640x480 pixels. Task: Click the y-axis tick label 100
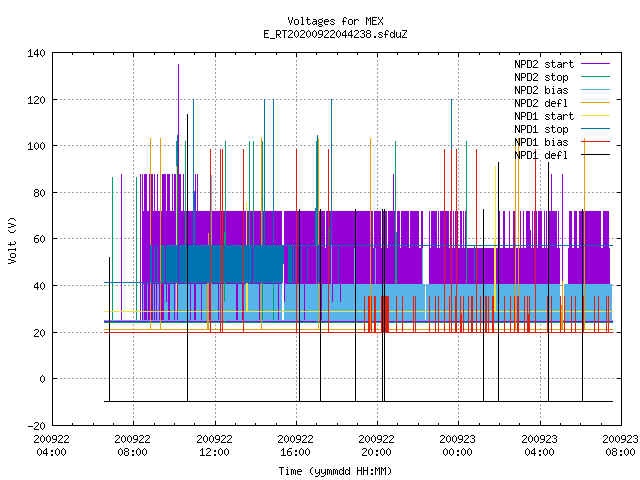tap(36, 146)
